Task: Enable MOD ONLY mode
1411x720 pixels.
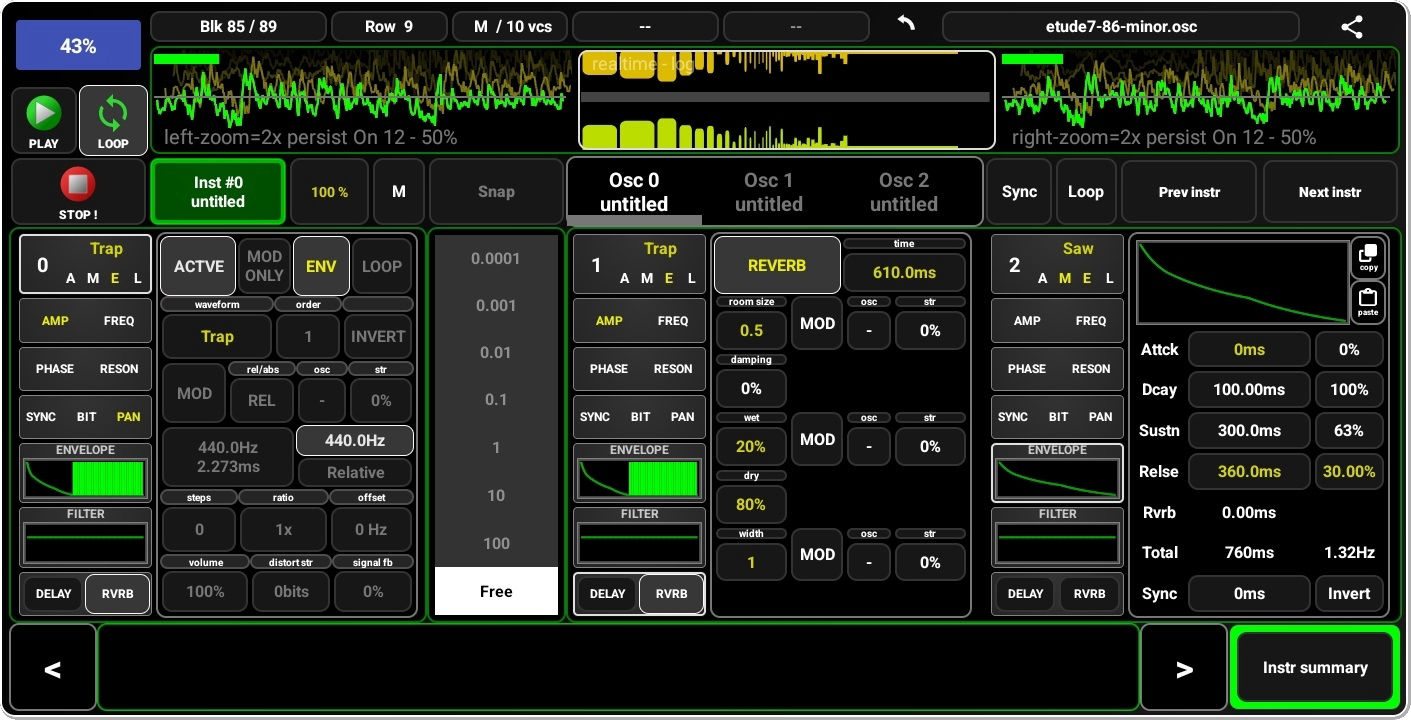Action: [264, 266]
